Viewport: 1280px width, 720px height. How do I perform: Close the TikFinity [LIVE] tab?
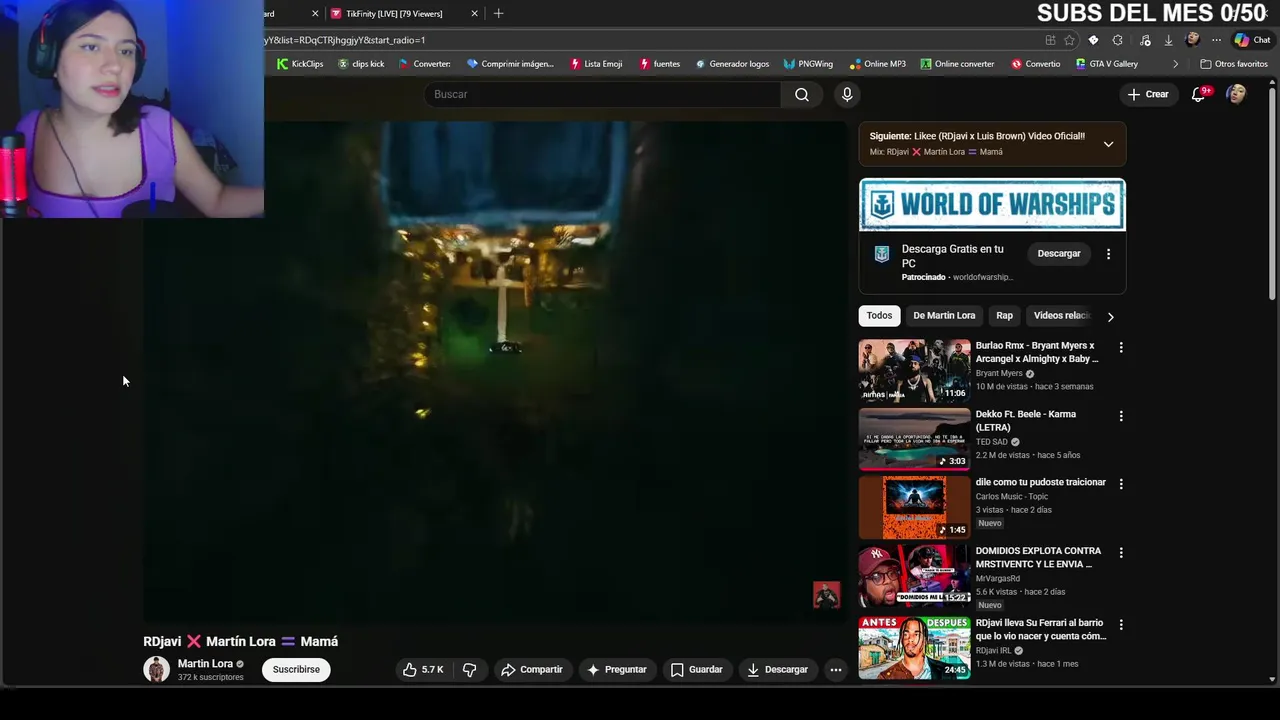point(474,13)
